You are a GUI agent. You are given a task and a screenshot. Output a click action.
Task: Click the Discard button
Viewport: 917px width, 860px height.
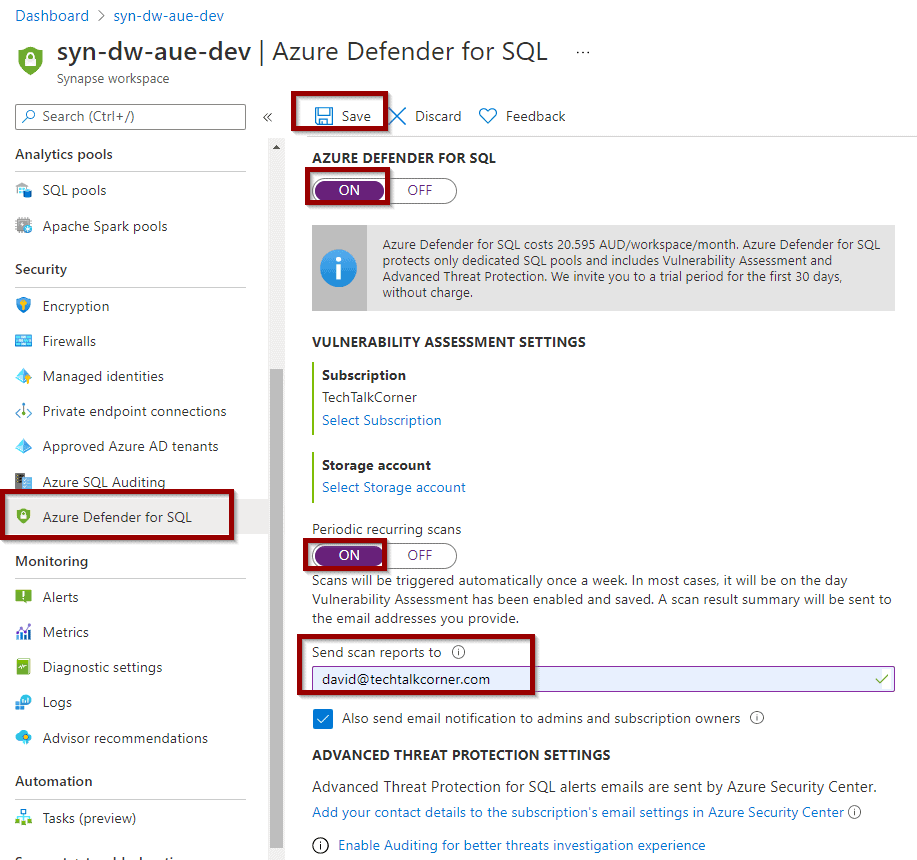(425, 116)
